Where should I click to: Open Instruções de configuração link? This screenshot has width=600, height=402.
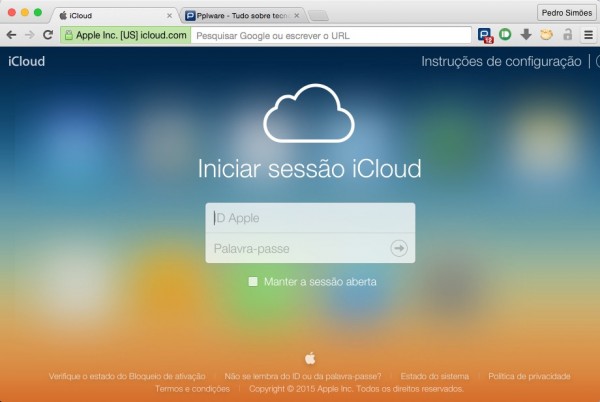coord(501,61)
